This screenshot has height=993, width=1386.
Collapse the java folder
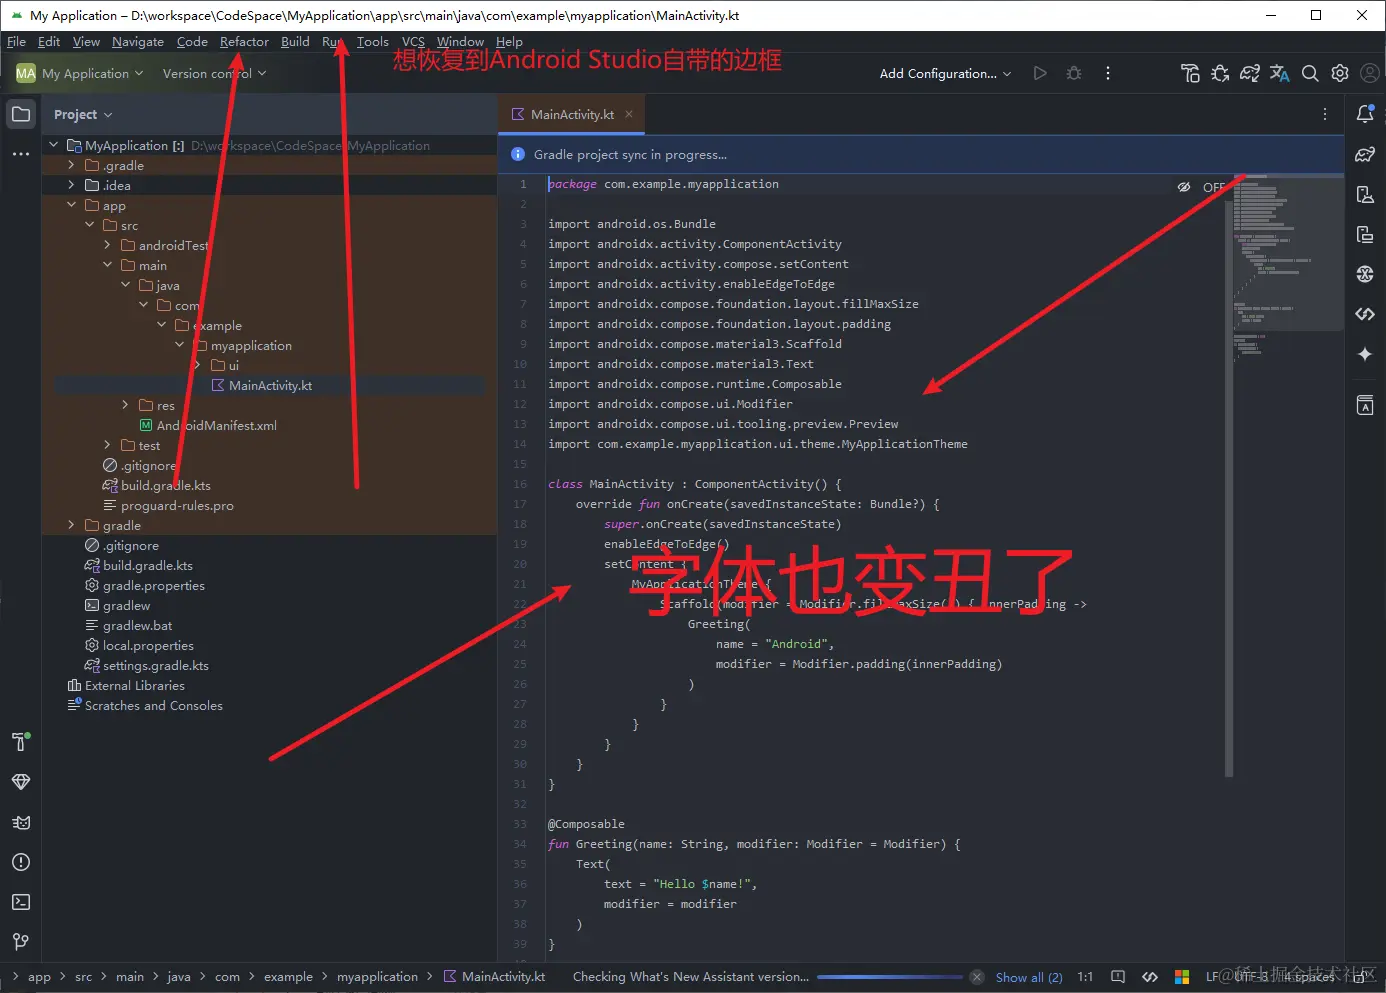pos(126,285)
